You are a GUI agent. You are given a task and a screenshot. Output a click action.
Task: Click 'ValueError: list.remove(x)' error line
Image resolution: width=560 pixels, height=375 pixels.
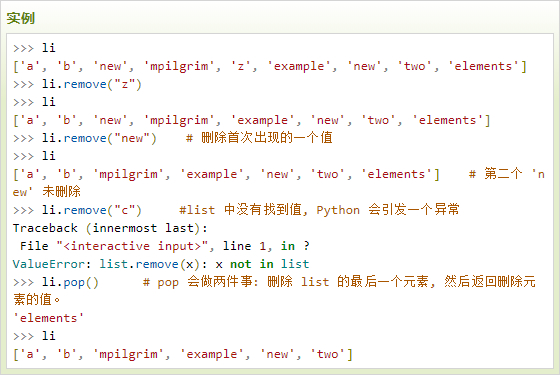click(x=161, y=264)
